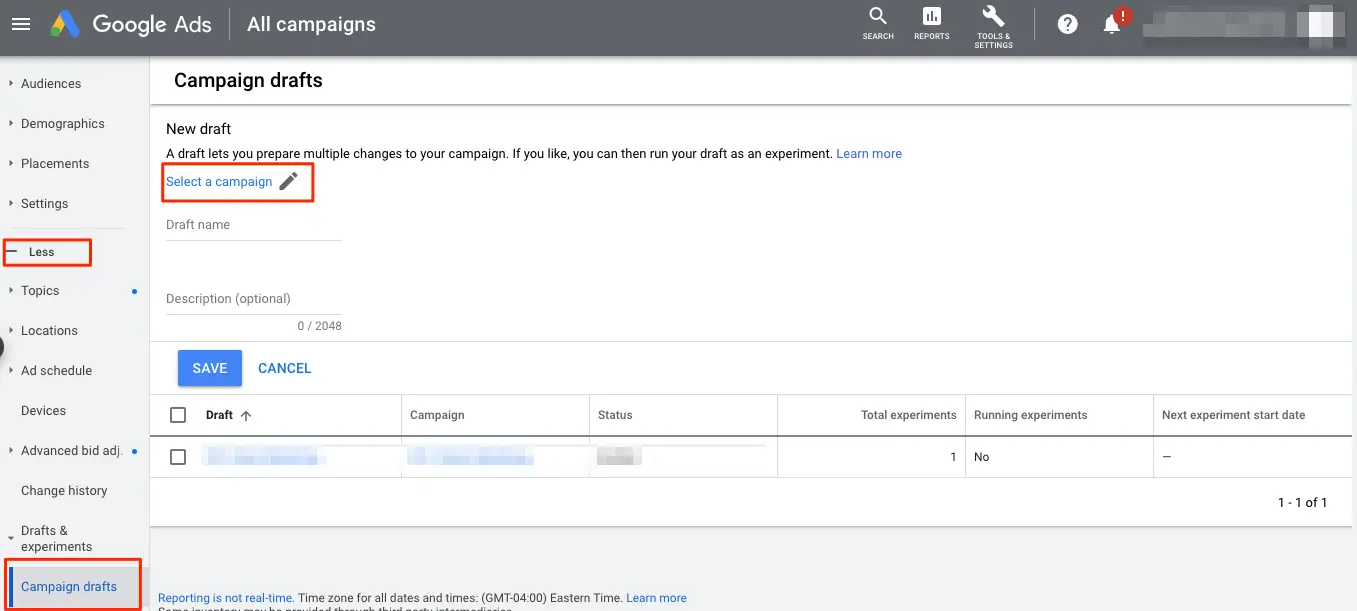Screen dimensions: 1357x611
Task: Open the hamburger navigation menu
Action: point(20,24)
